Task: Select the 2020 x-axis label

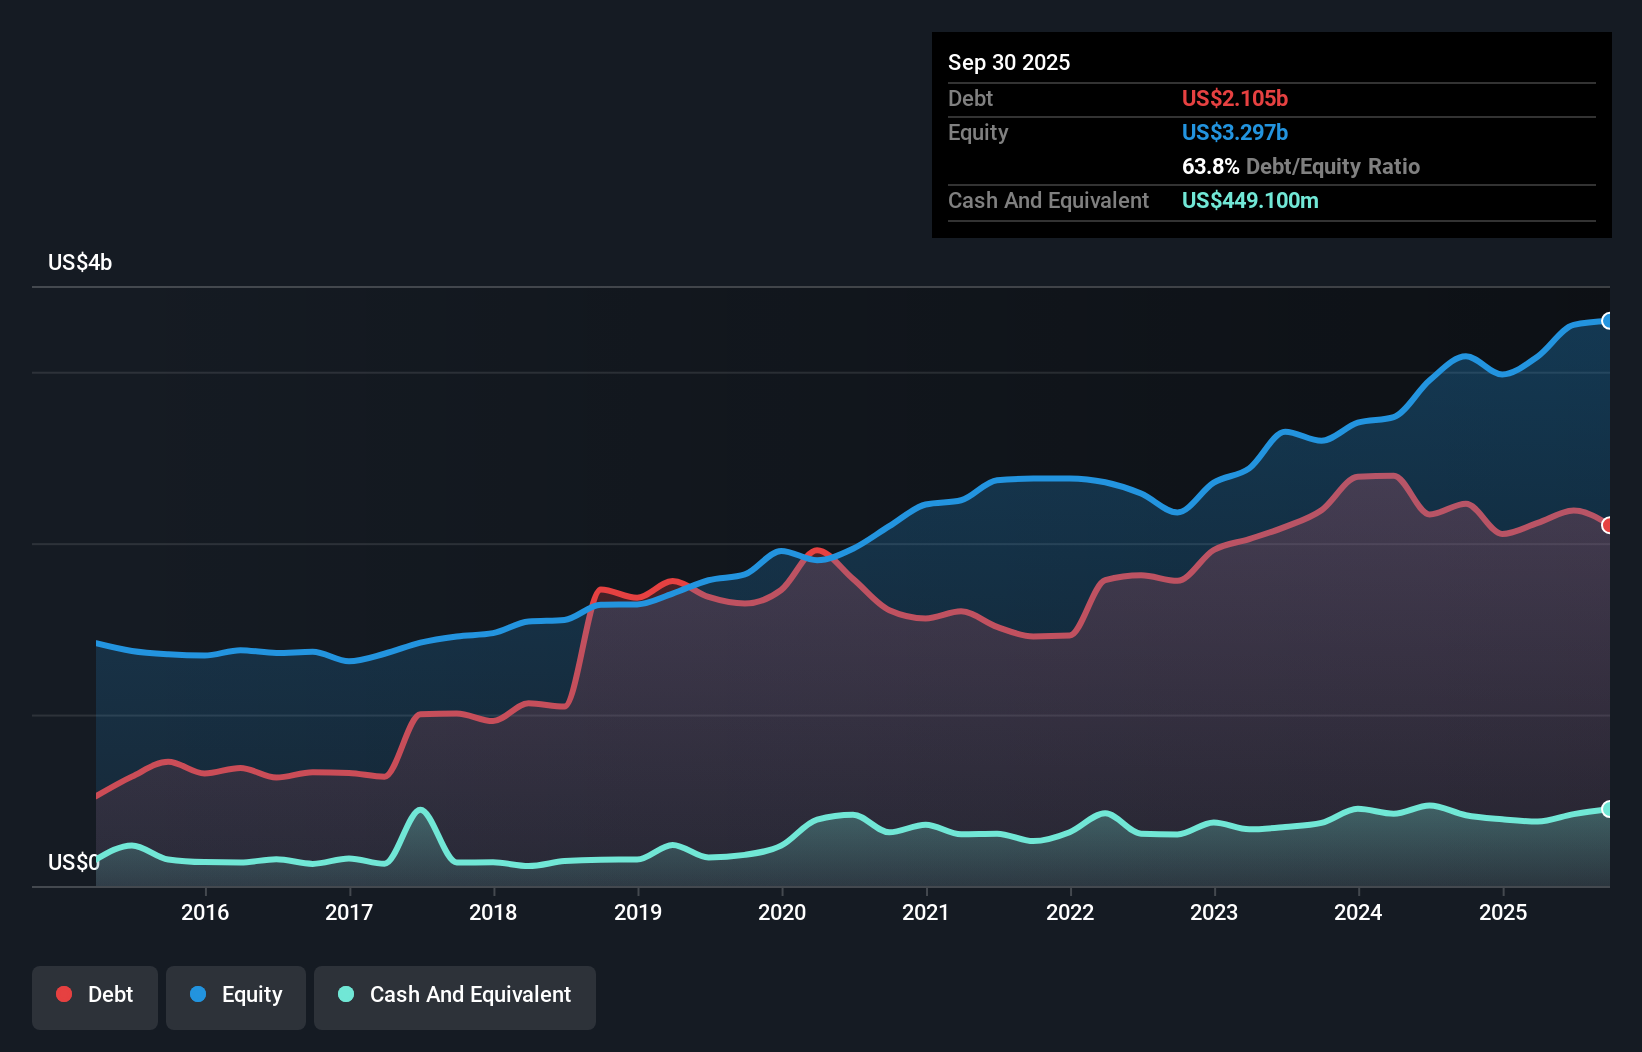Action: [782, 912]
